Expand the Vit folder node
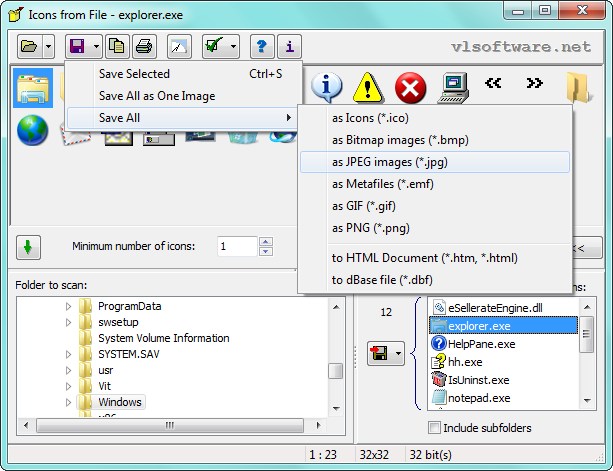The image size is (613, 471). coord(68,386)
